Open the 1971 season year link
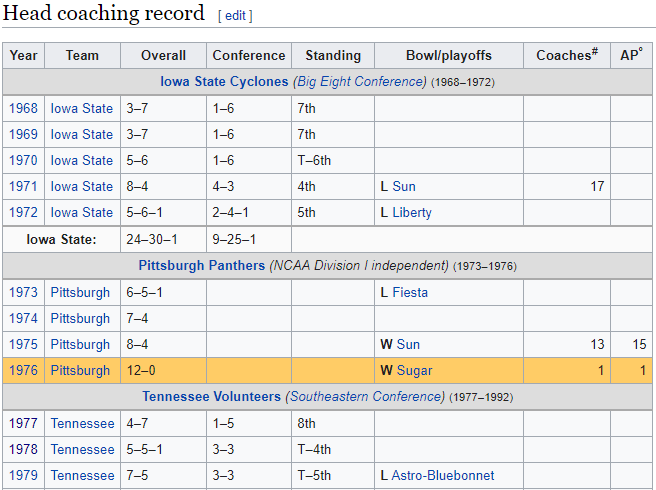 pyautogui.click(x=23, y=186)
